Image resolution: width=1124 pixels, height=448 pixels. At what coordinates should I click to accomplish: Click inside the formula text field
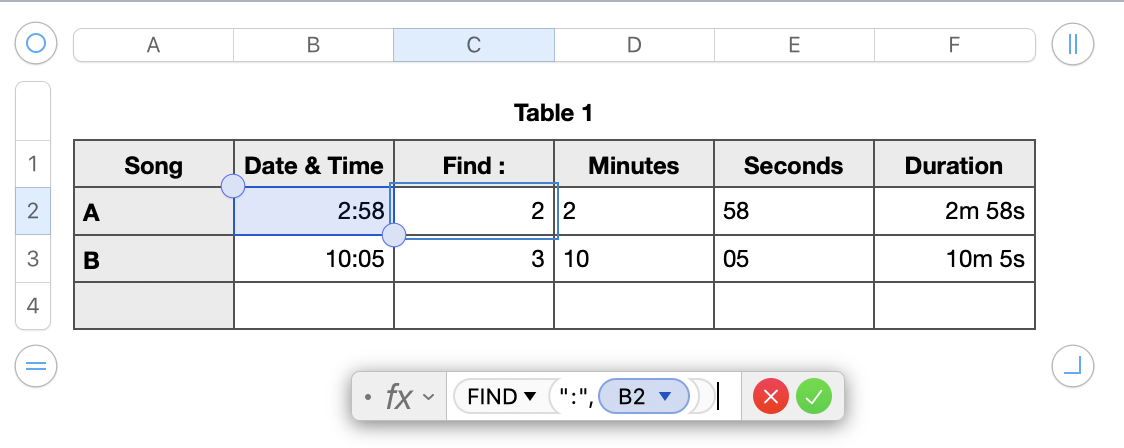726,397
